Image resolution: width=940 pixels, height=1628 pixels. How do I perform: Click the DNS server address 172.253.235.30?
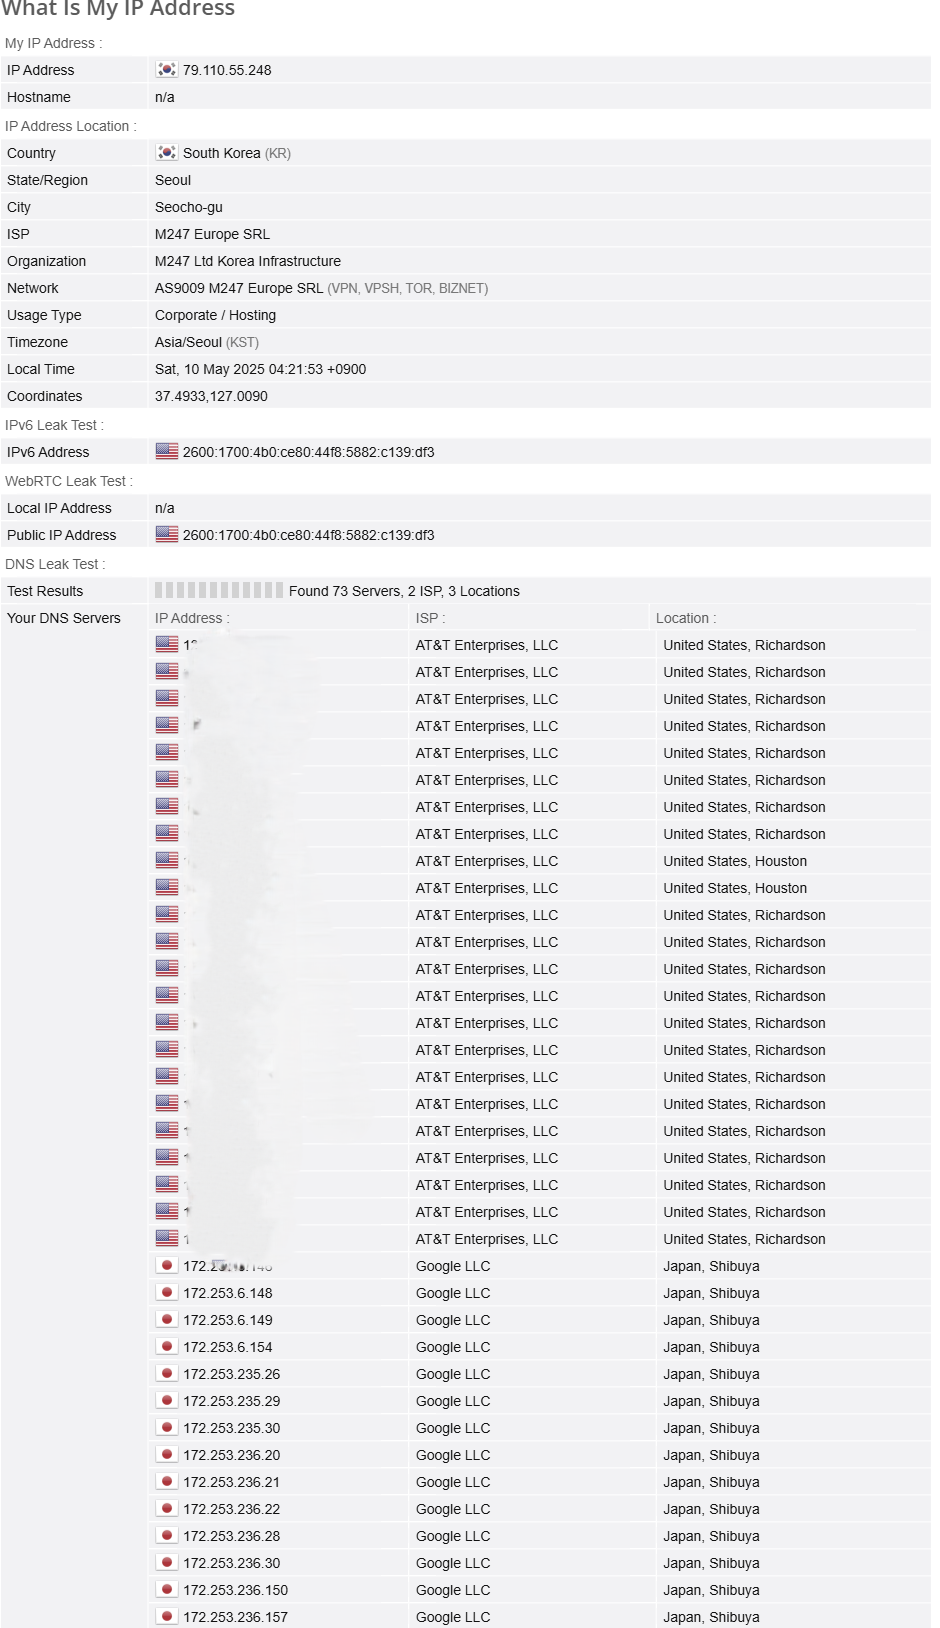231,1428
